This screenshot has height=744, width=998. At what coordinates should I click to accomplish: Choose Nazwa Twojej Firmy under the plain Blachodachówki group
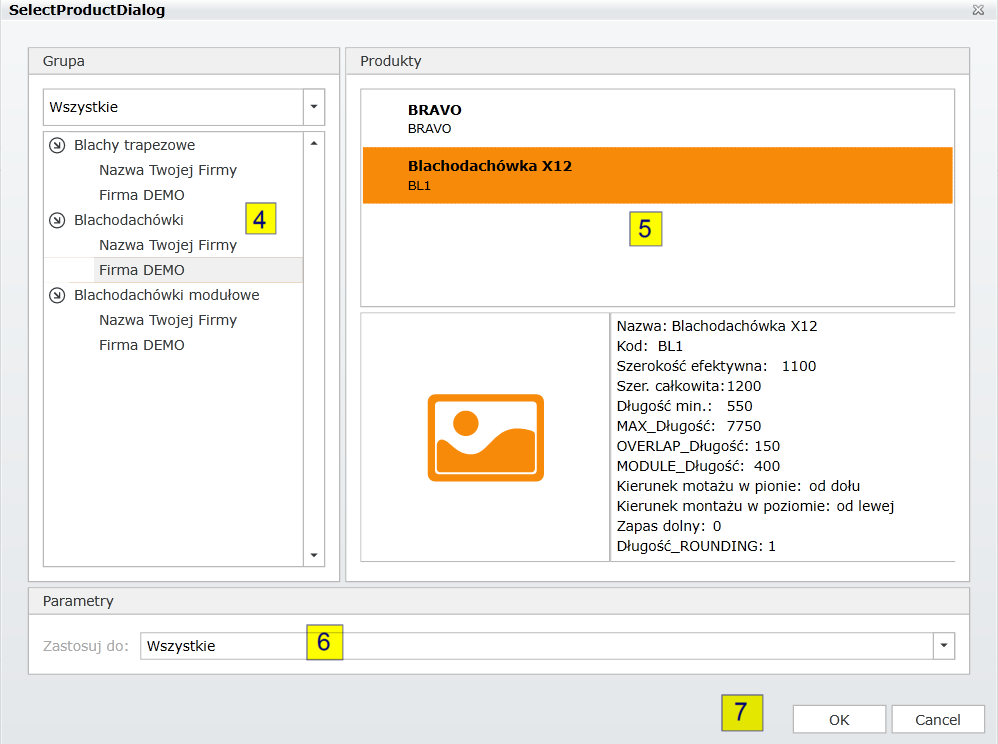(168, 245)
